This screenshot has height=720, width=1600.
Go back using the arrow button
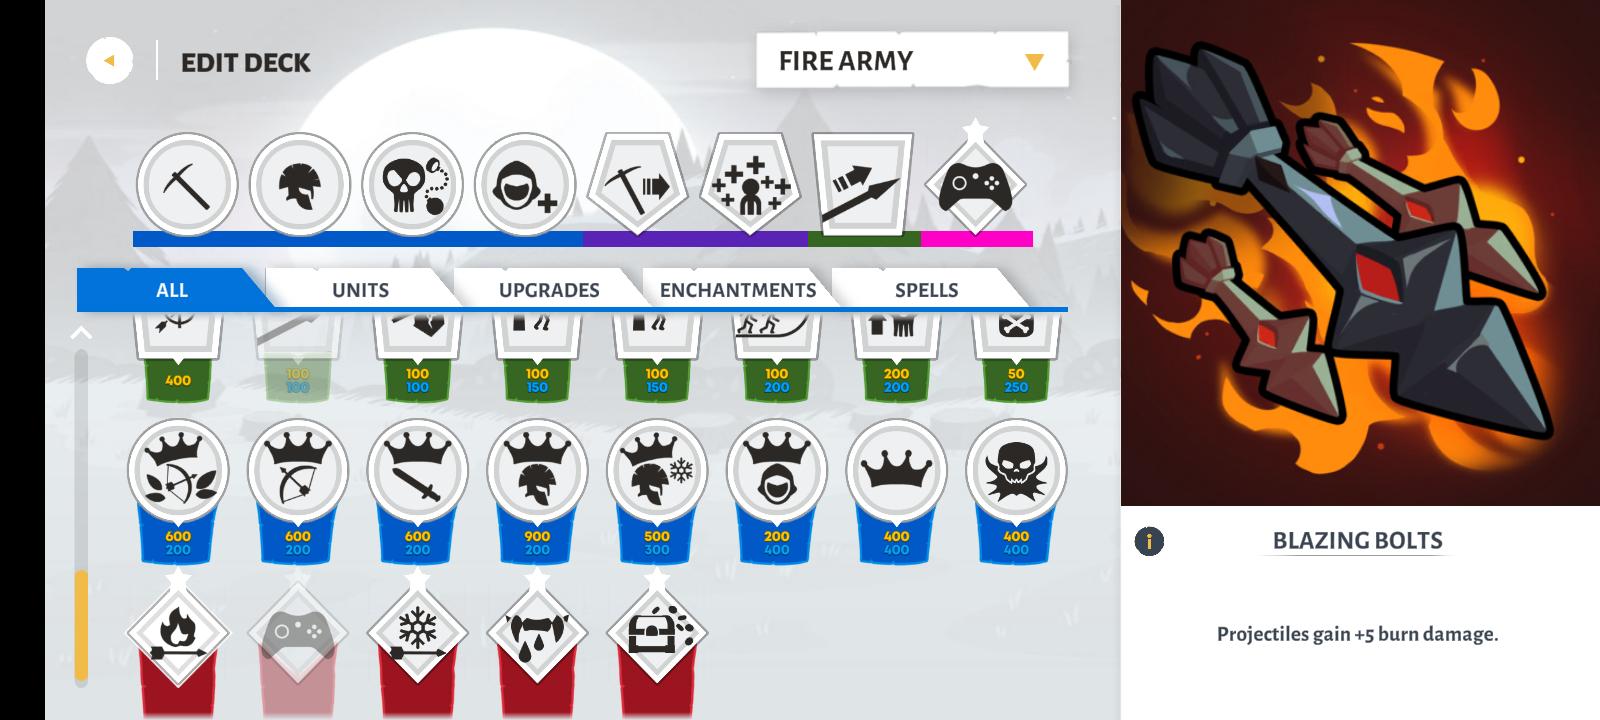109,61
